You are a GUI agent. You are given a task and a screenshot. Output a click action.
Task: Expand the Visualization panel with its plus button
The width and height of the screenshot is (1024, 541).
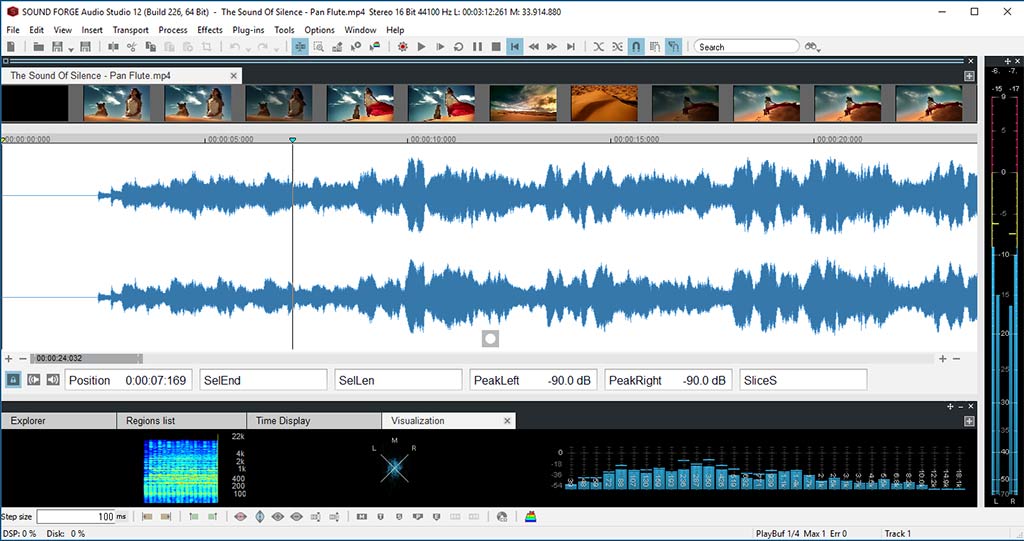969,421
